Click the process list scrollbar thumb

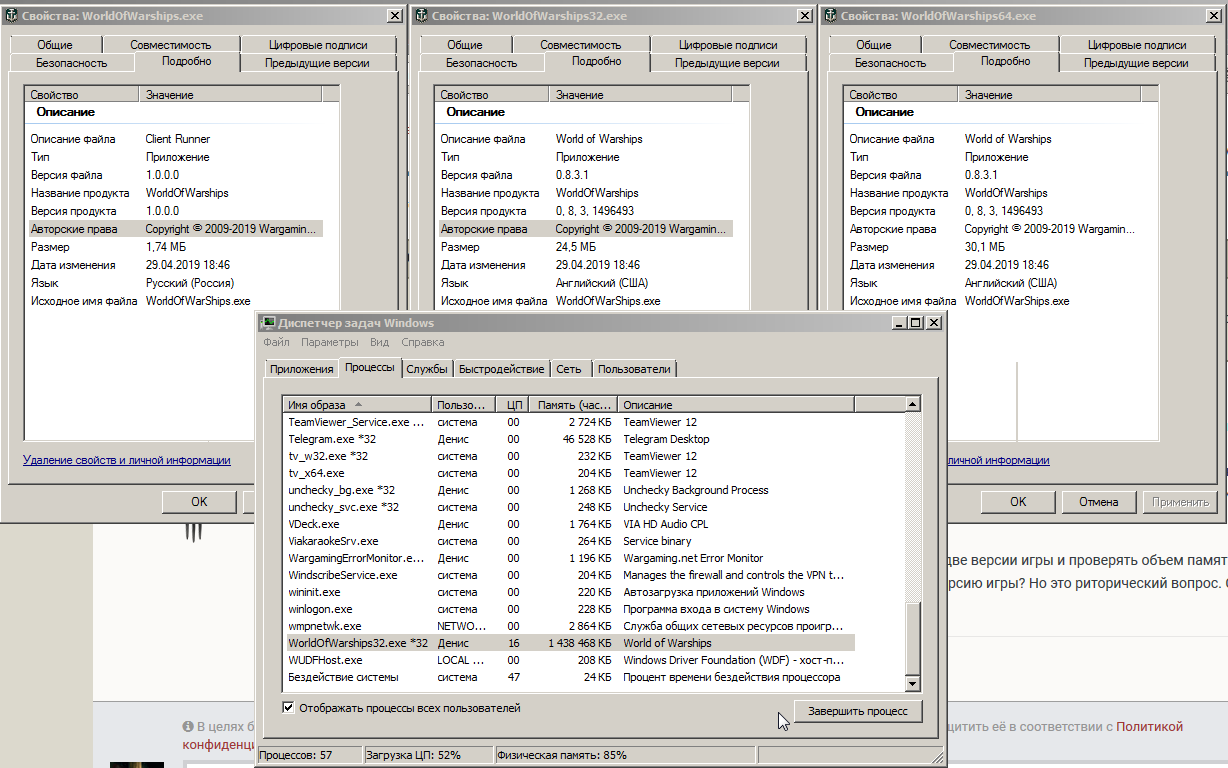click(x=912, y=640)
